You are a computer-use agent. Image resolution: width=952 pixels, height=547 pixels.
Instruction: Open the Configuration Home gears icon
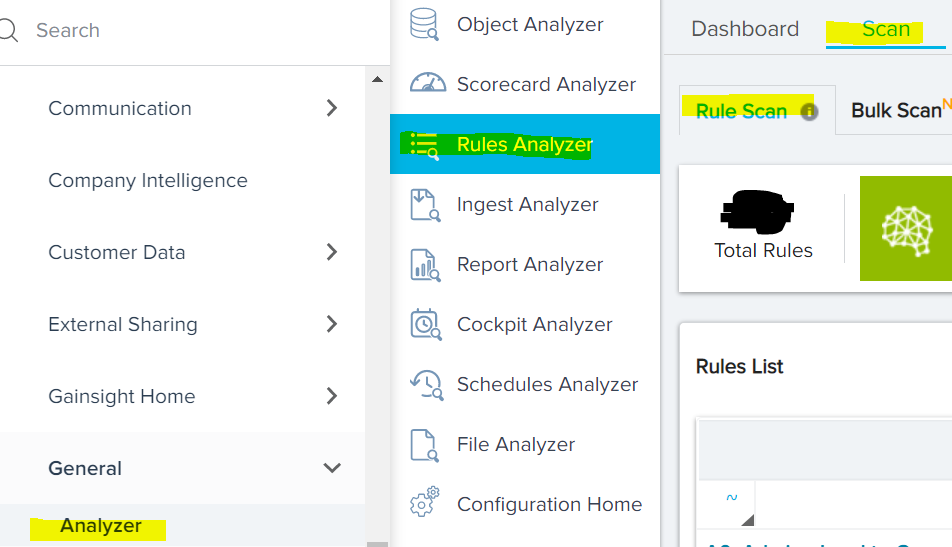424,501
